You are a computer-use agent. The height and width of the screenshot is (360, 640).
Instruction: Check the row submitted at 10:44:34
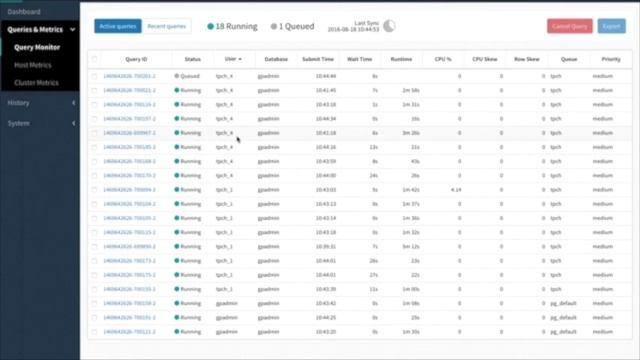point(94,119)
